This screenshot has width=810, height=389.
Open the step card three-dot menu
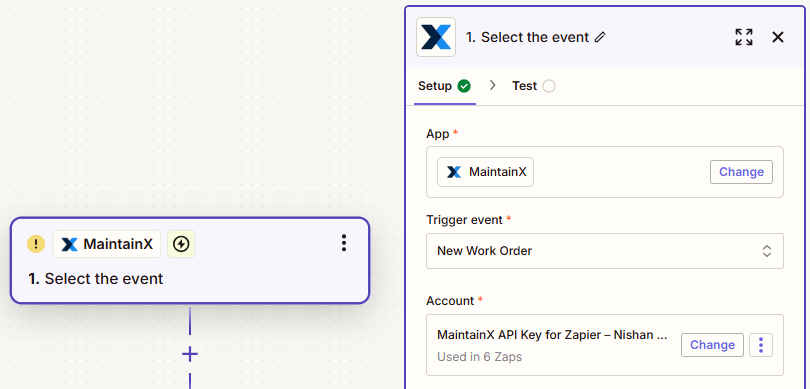[344, 243]
